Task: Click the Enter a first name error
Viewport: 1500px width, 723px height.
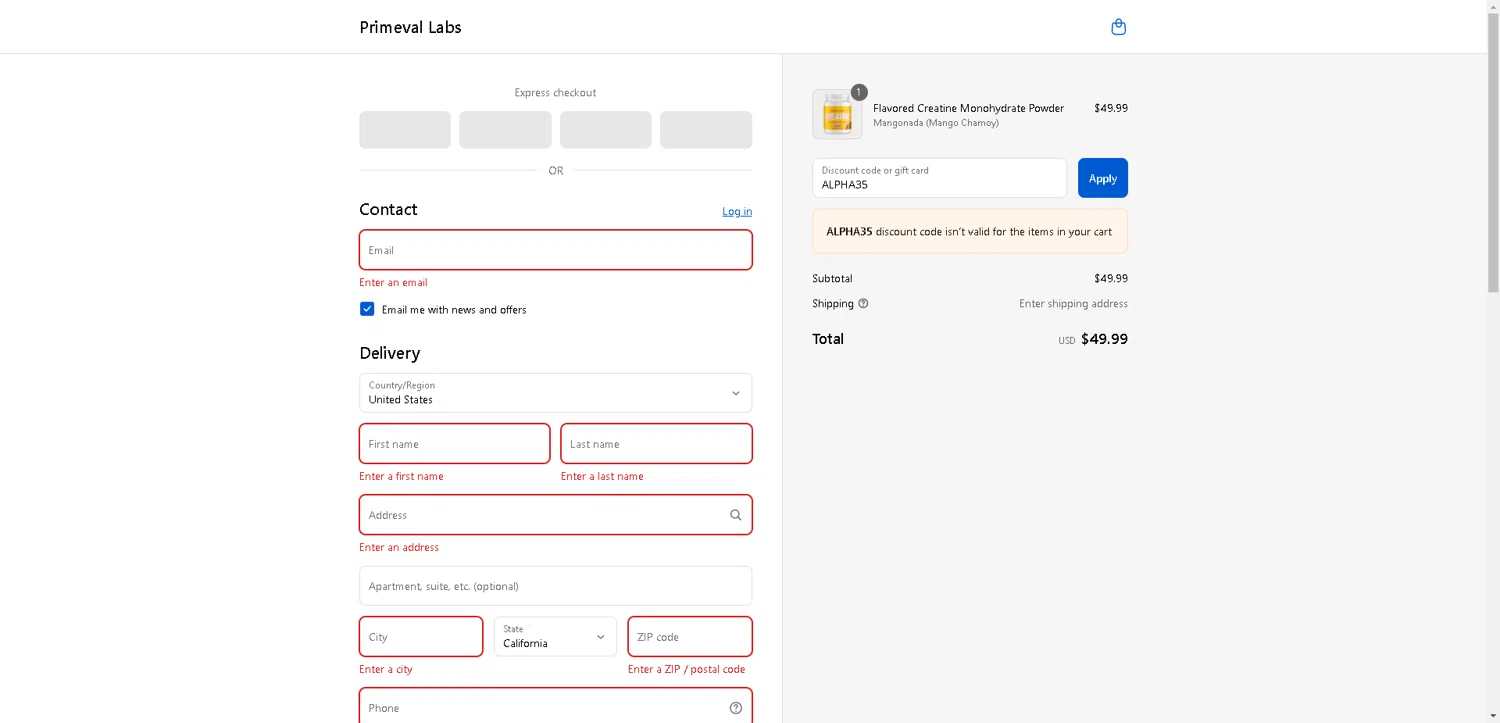Action: coord(401,477)
